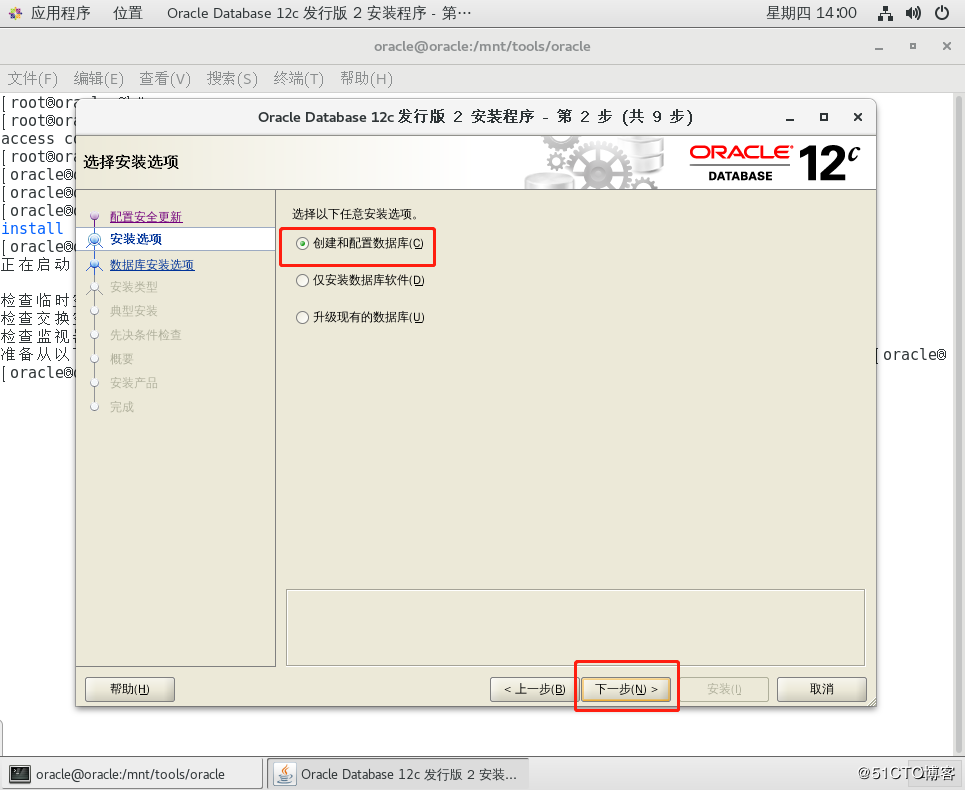Screen dimensions: 965x790
Task: Click the terminal icon in the taskbar
Action: tap(20, 774)
